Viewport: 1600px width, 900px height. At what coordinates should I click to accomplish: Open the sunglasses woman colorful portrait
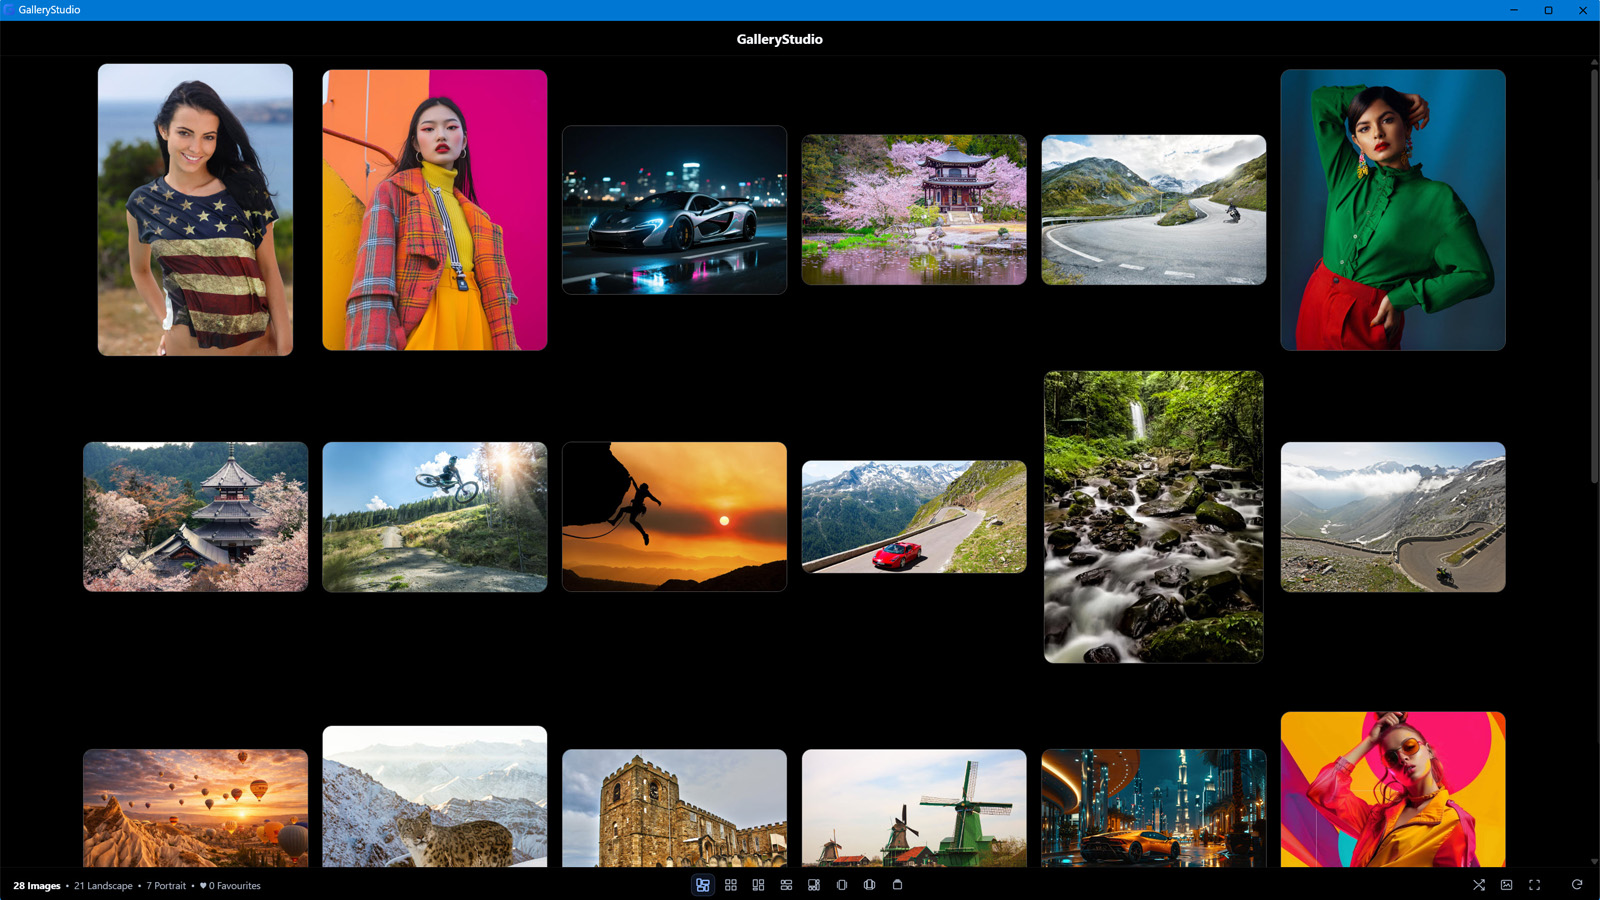point(1393,790)
